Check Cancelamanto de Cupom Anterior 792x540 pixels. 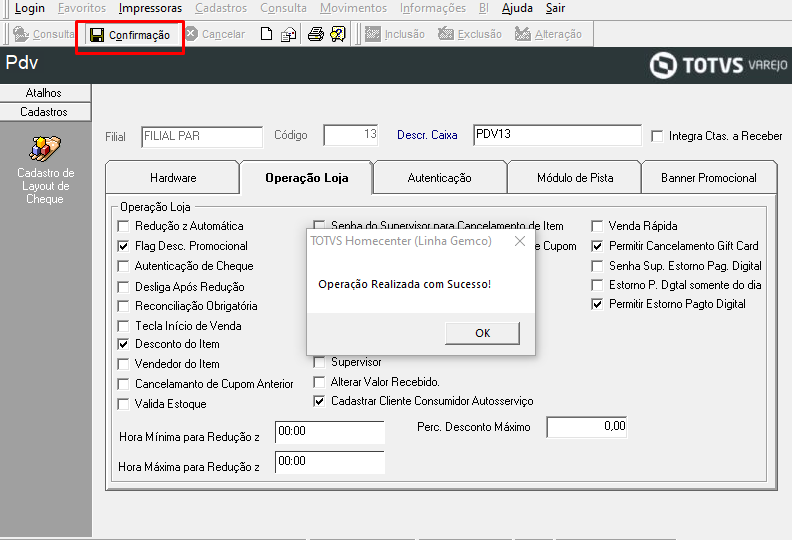(123, 384)
